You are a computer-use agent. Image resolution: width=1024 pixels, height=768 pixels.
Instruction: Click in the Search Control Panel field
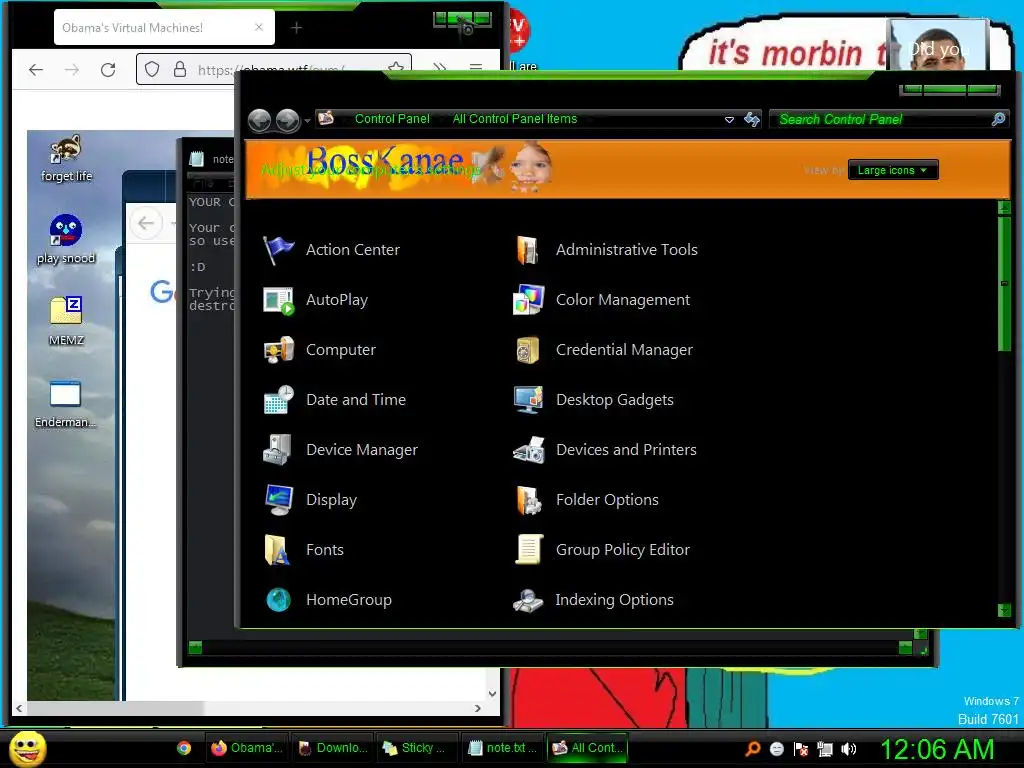tap(882, 119)
